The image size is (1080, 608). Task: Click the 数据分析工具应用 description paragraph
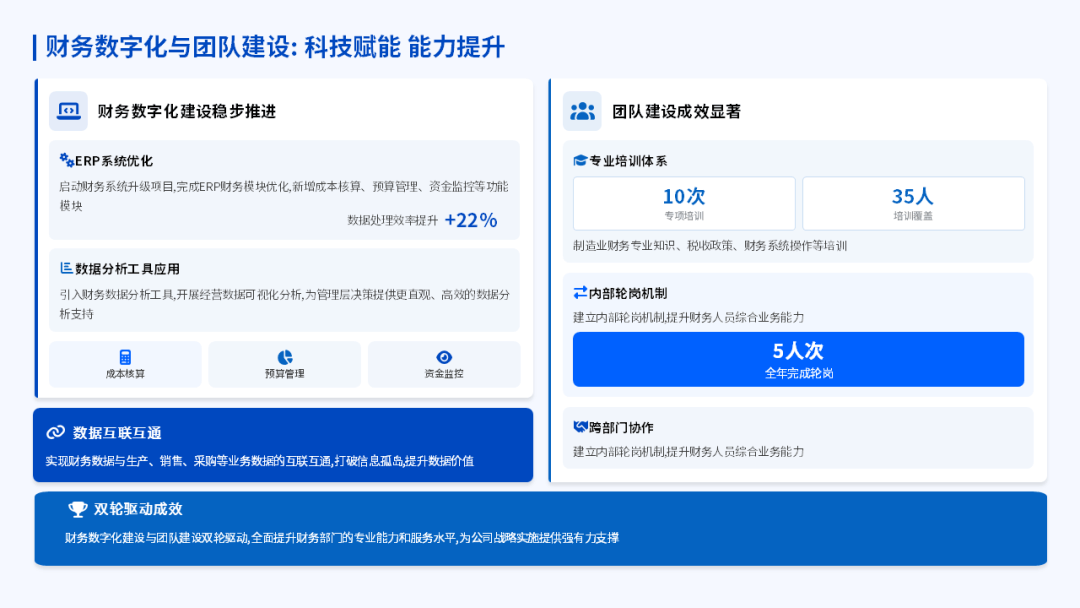click(x=284, y=303)
